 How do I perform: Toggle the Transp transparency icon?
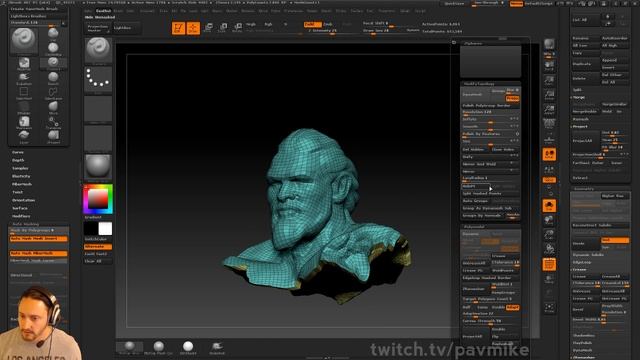(549, 279)
